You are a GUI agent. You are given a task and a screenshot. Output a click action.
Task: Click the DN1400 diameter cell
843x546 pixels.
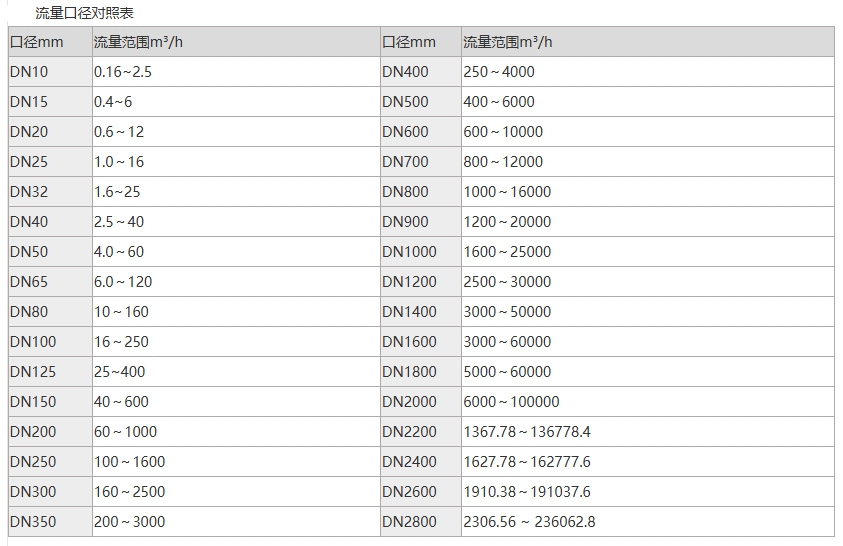[x=409, y=312]
